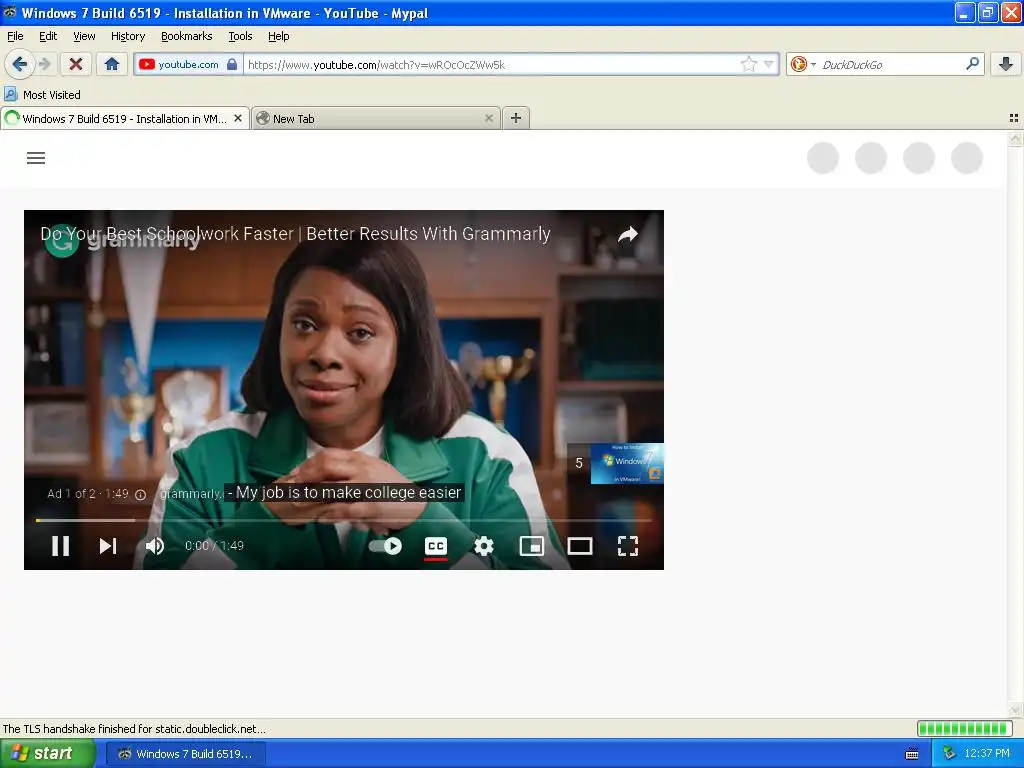This screenshot has width=1024, height=768.
Task: Click the YouTube site identity icon
Action: point(147,64)
